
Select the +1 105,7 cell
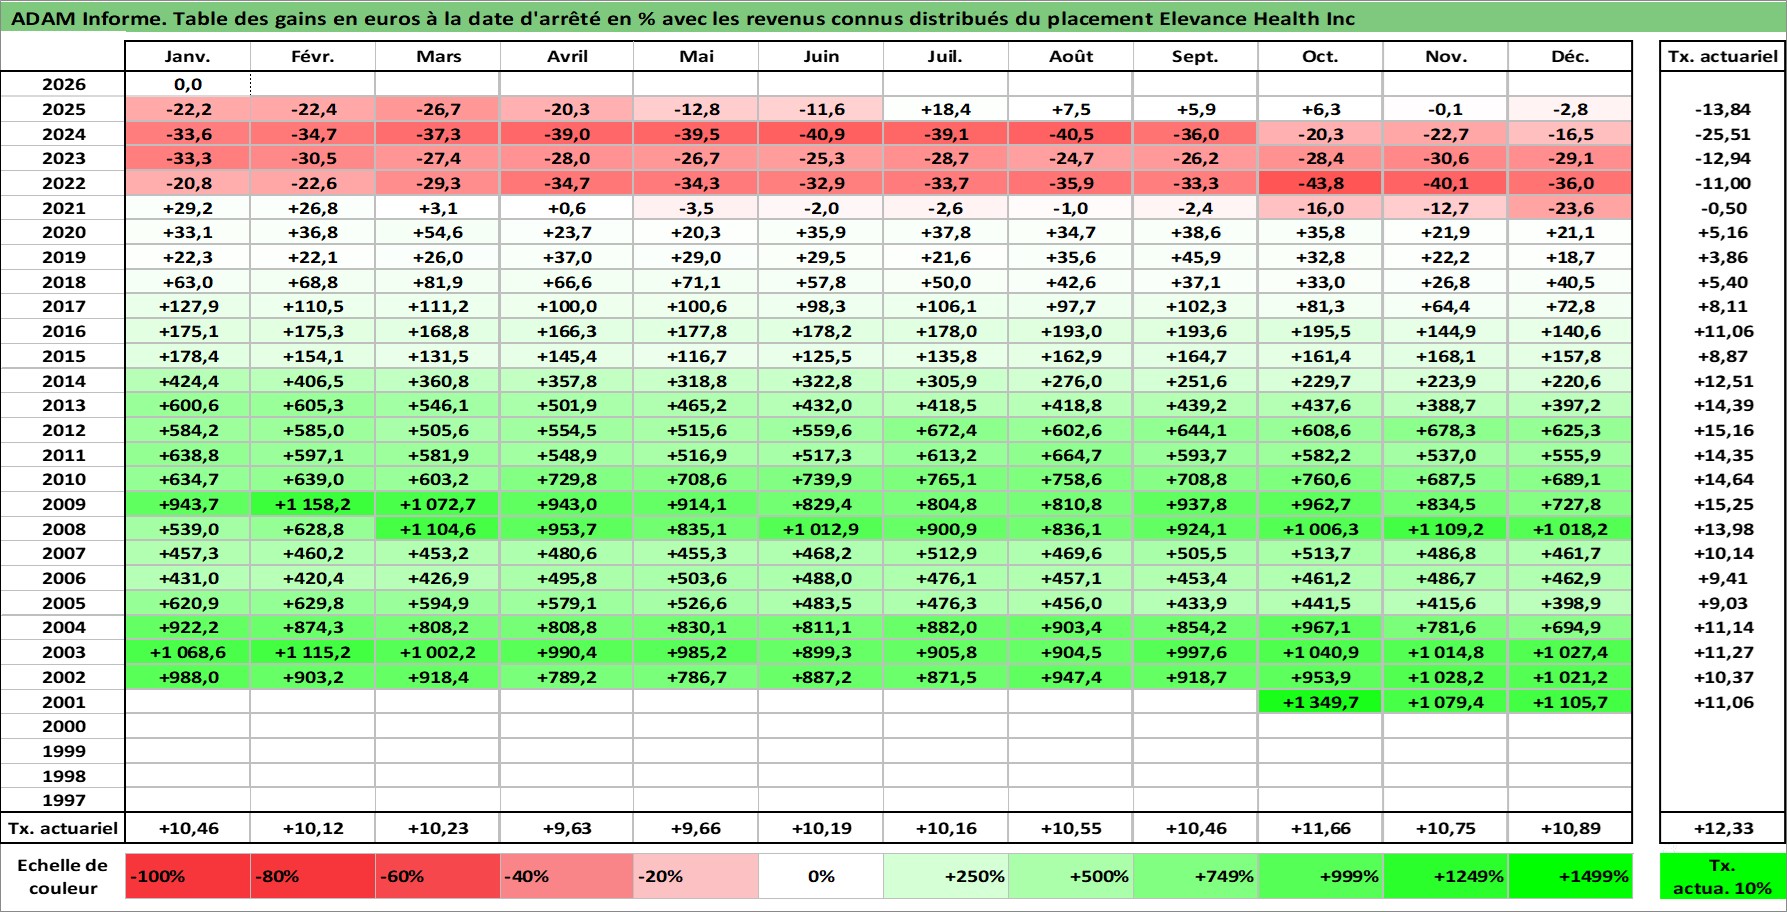[x=1570, y=702]
